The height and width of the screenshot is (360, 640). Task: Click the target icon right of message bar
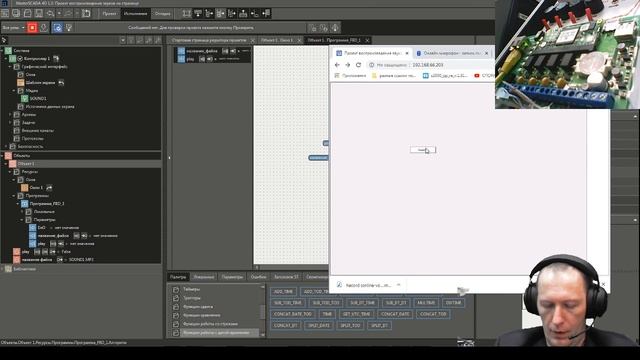pyautogui.click(x=335, y=28)
